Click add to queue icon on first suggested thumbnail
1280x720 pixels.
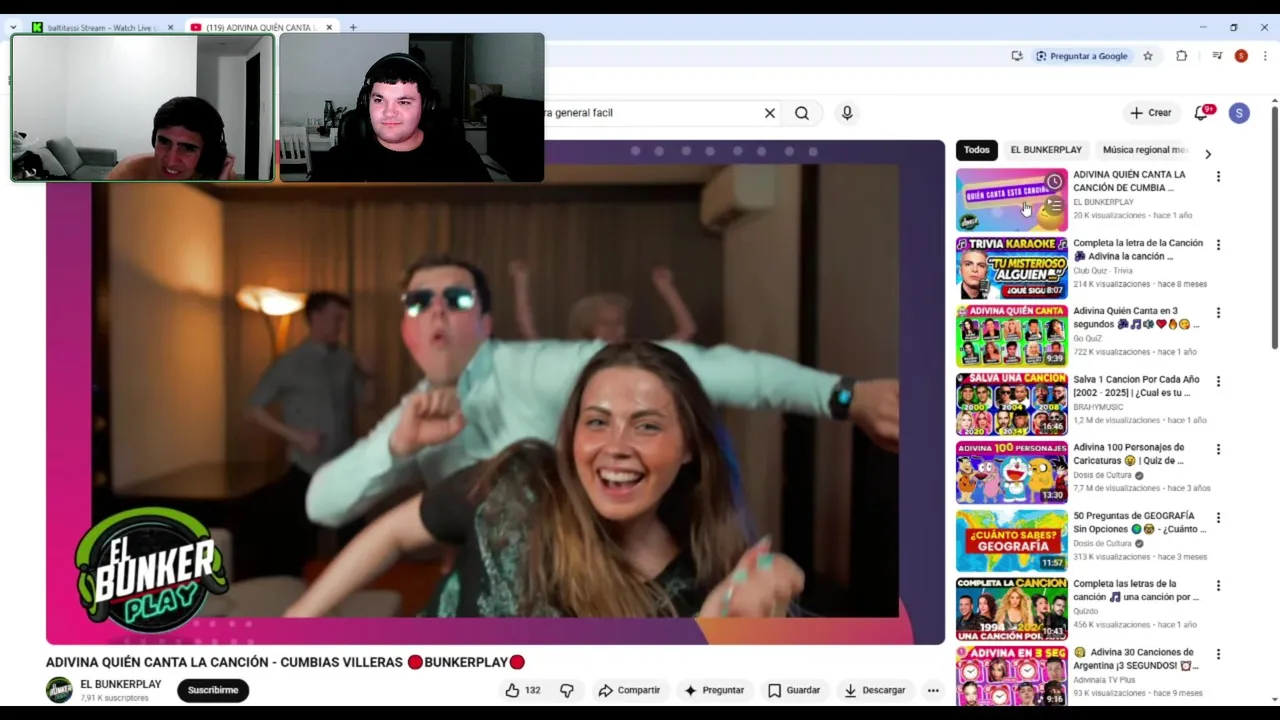point(1054,206)
